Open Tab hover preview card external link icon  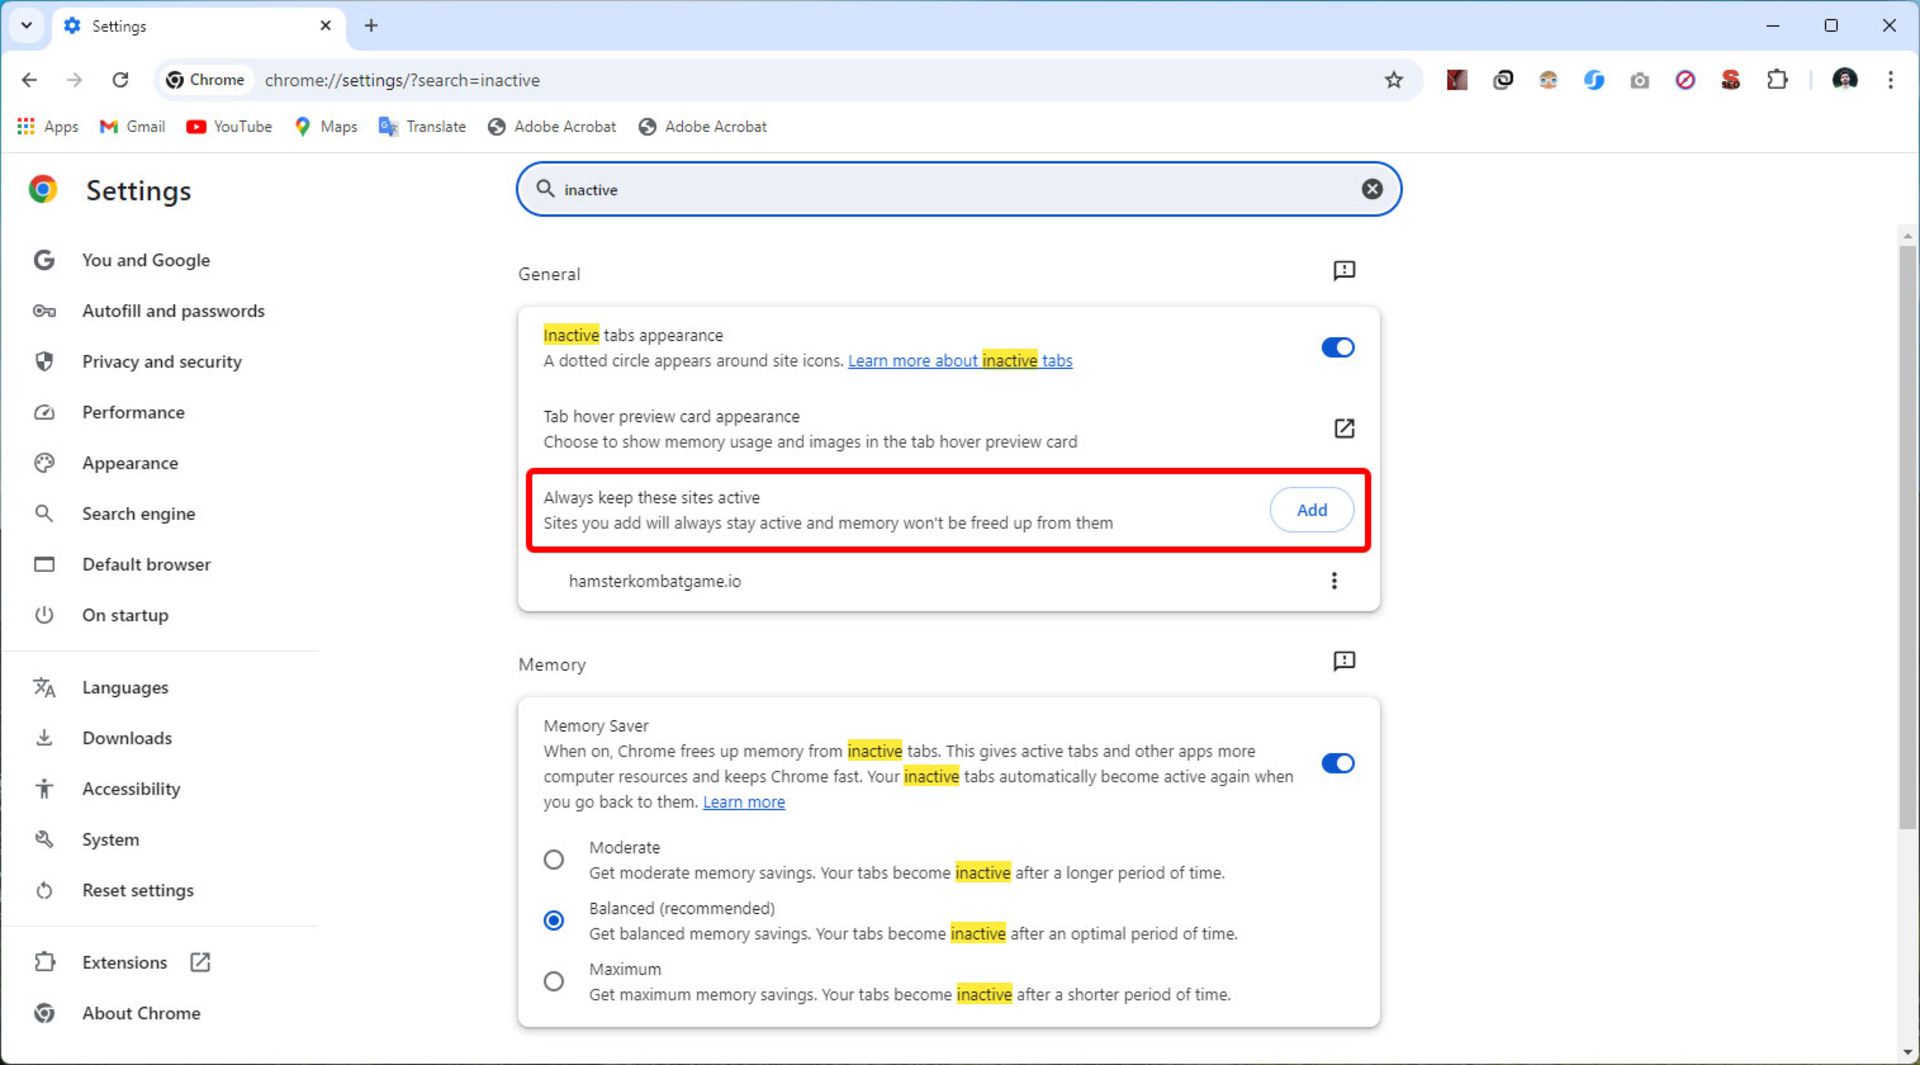pos(1344,428)
